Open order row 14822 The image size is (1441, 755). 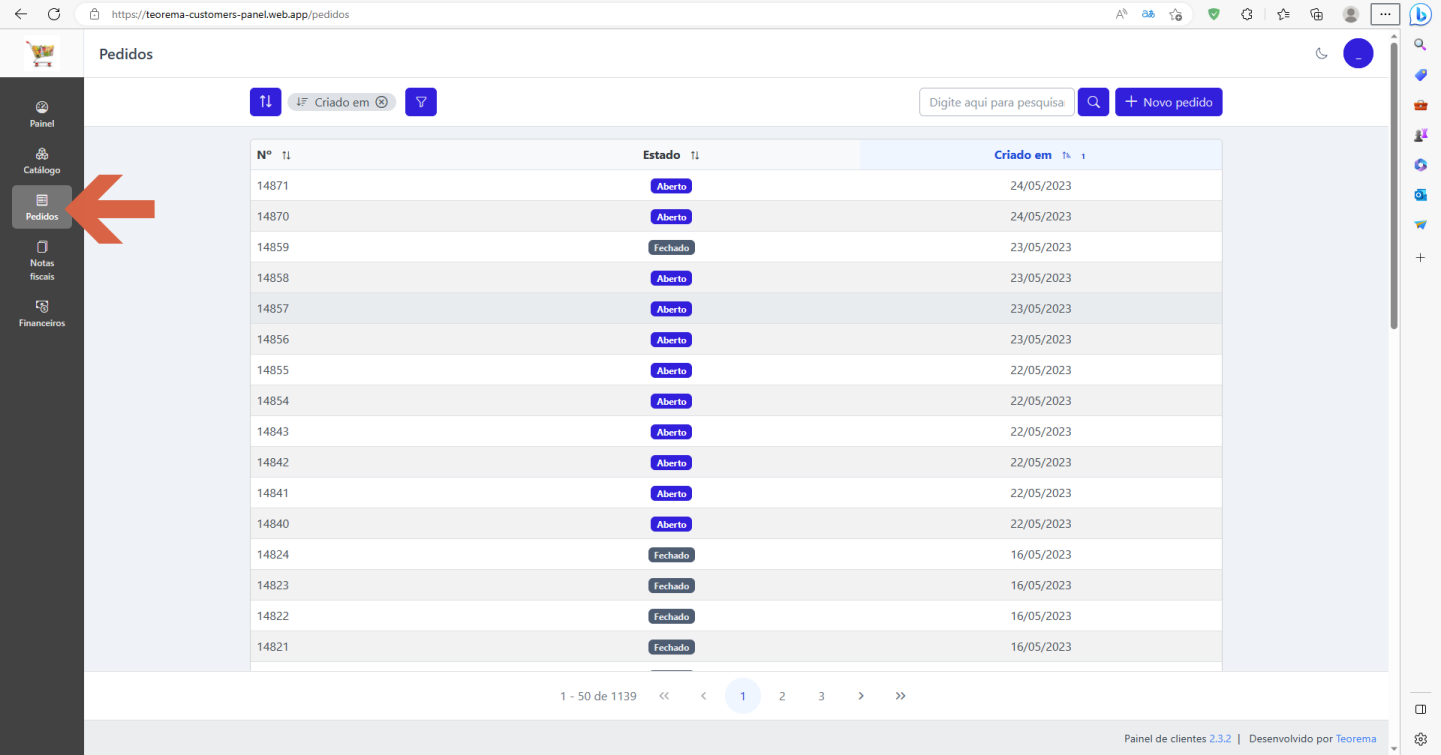736,616
